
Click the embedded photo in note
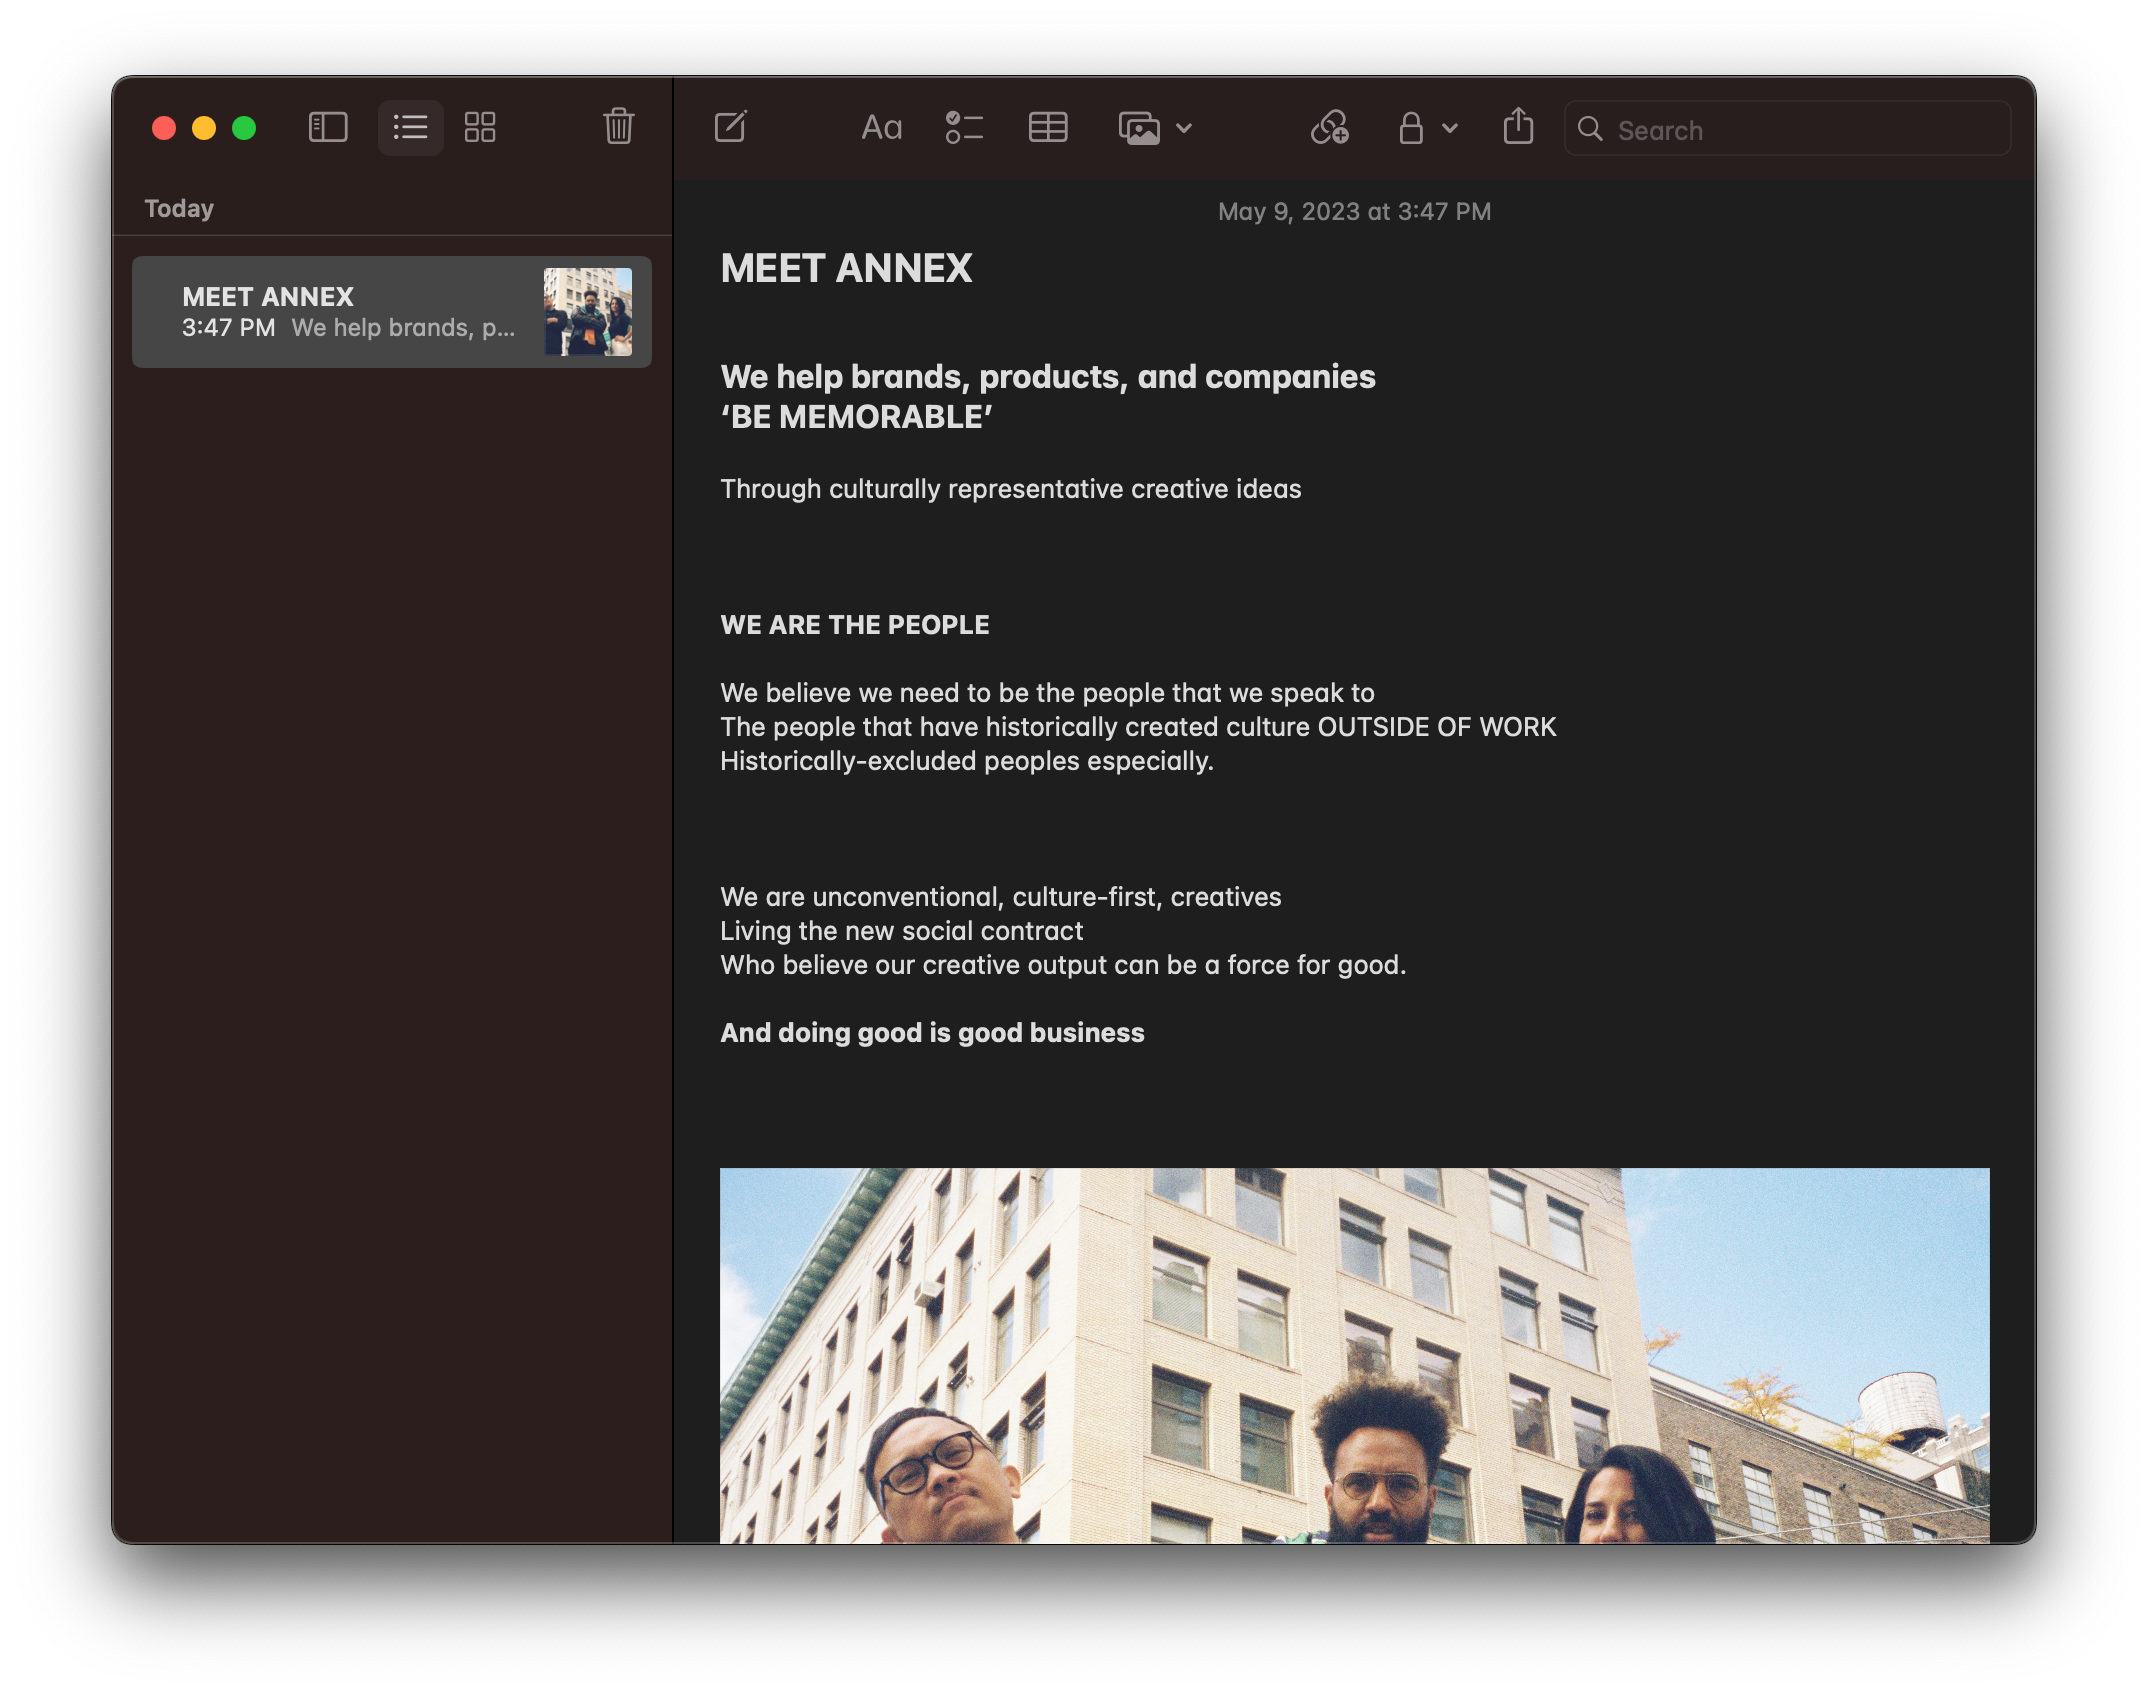1354,1355
